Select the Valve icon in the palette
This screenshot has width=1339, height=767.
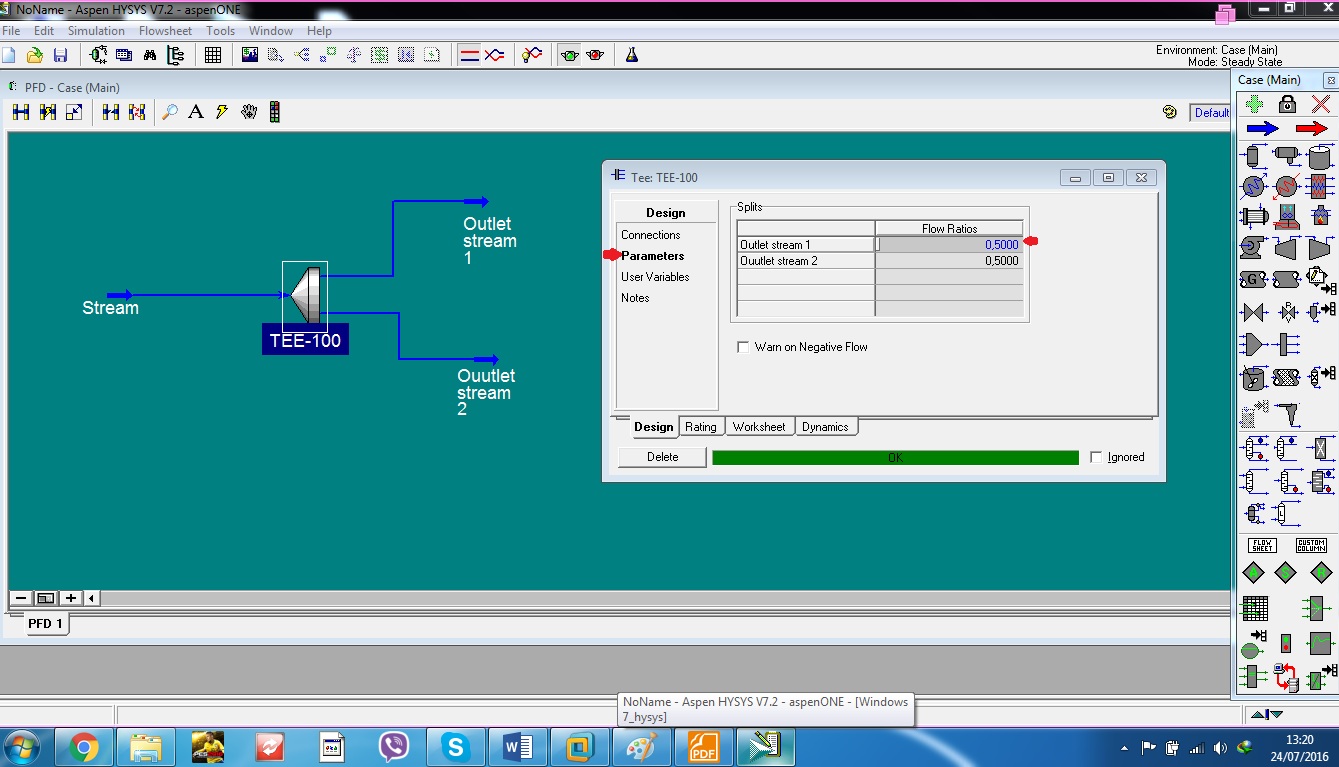tap(1253, 311)
